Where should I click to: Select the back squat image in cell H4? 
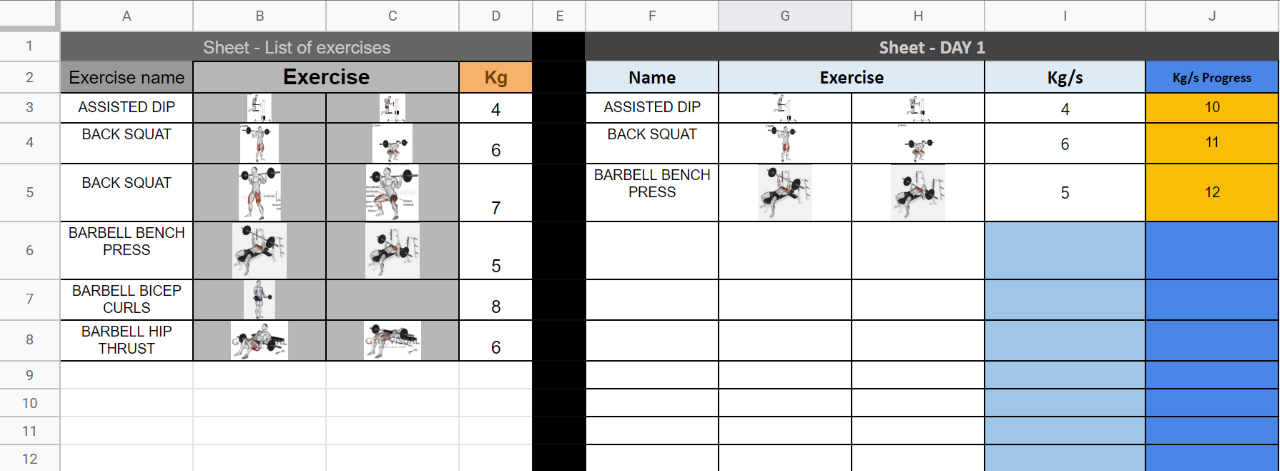pos(918,144)
